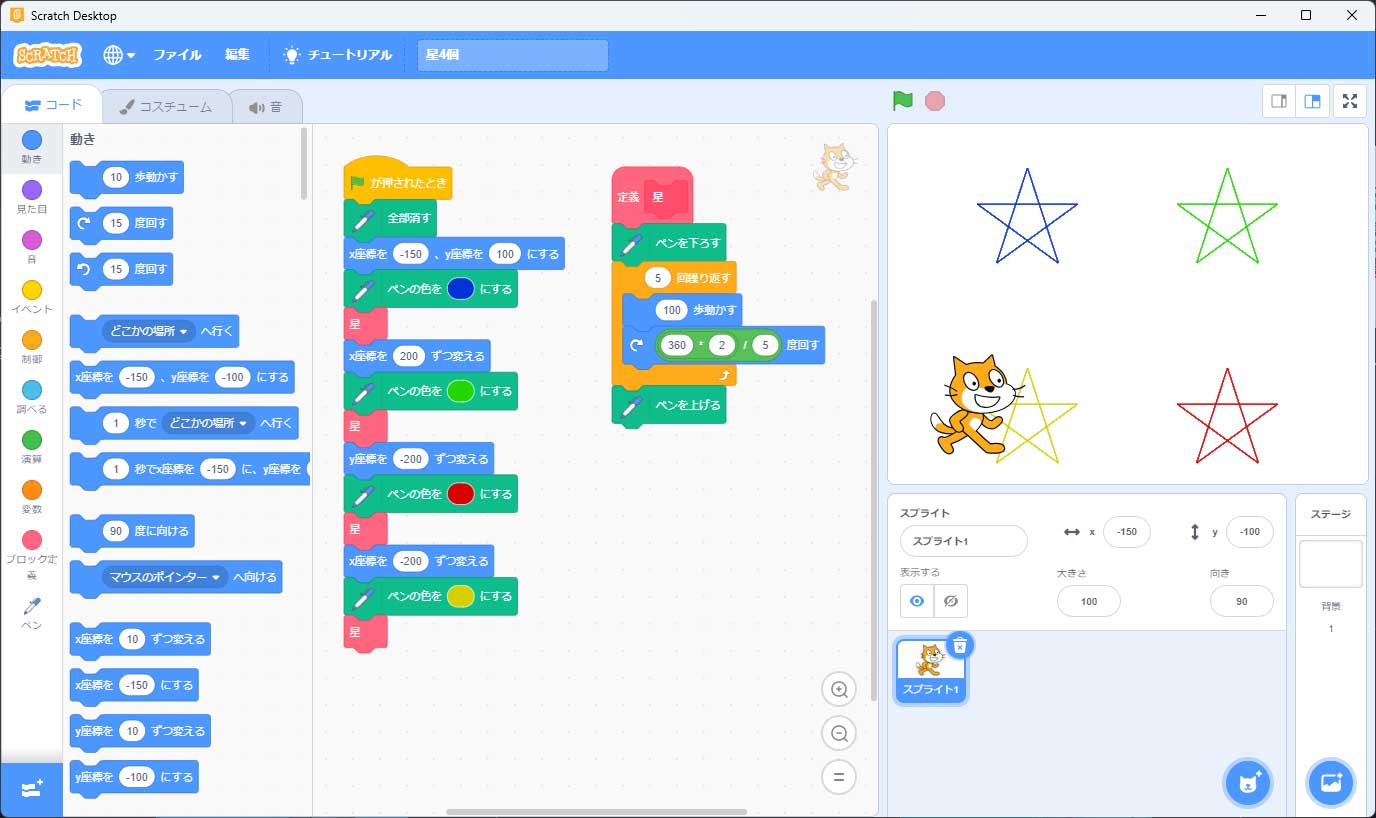Show the sprite with the eye icon
Image resolution: width=1376 pixels, height=818 pixels.
click(917, 601)
